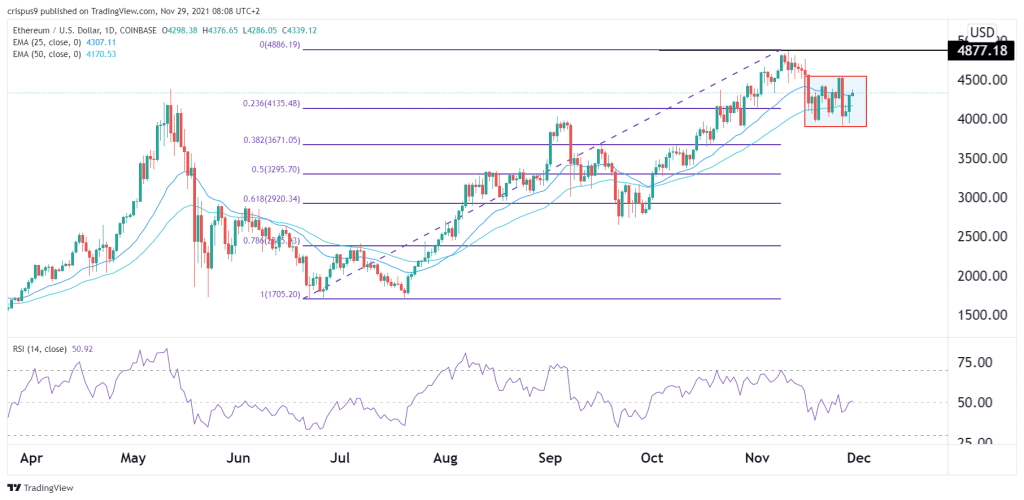
Task: Click the 3500.00 price axis label
Action: pyautogui.click(x=982, y=158)
